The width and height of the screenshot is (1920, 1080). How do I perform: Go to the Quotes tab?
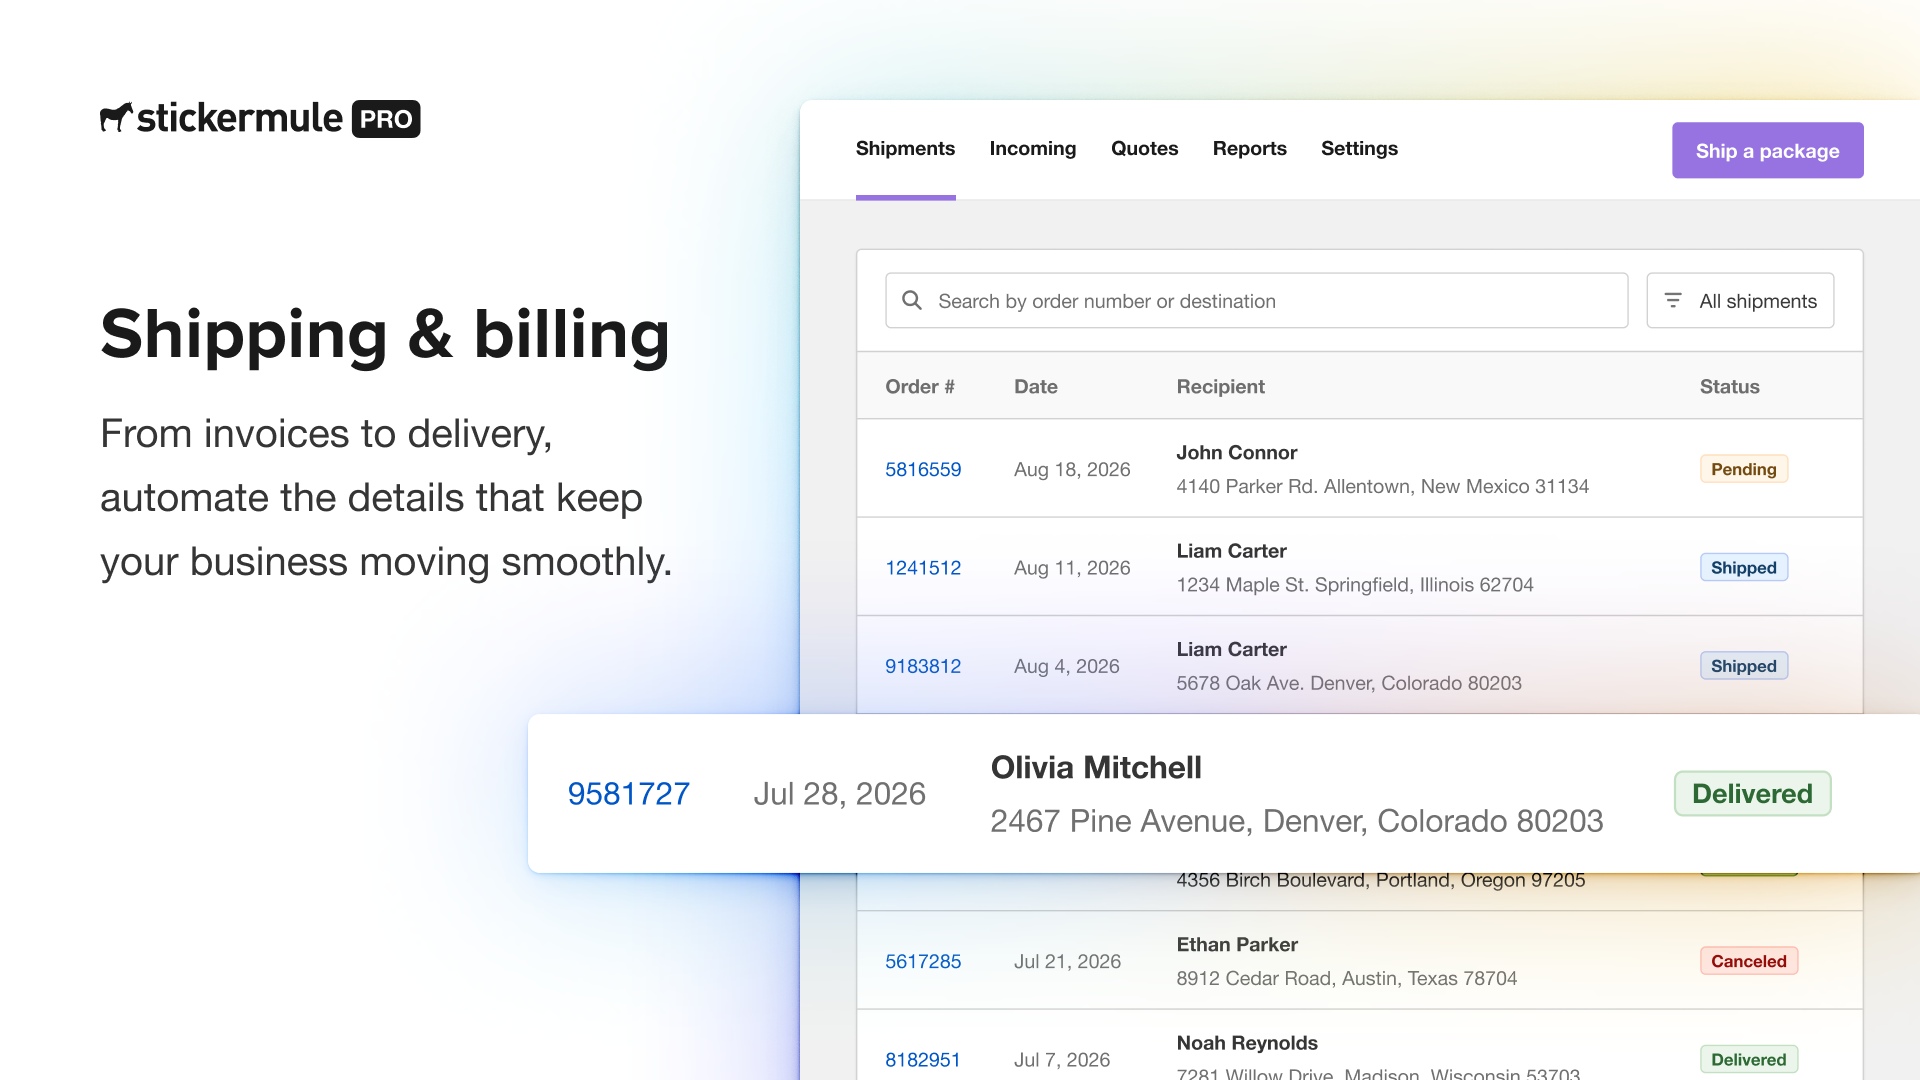pyautogui.click(x=1144, y=148)
